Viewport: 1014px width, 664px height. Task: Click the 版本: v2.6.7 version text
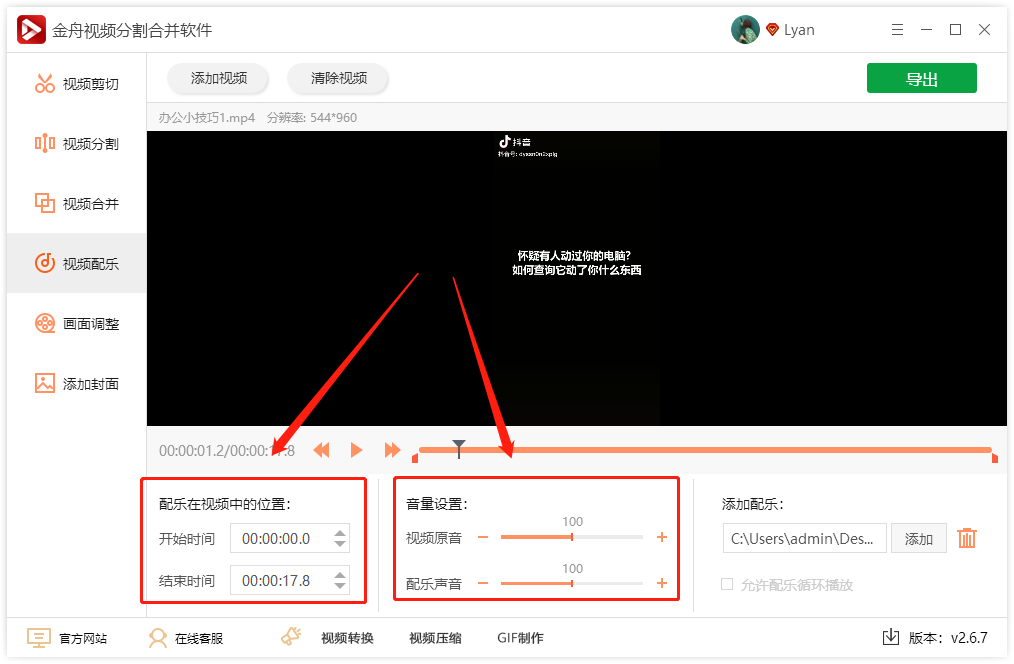948,638
